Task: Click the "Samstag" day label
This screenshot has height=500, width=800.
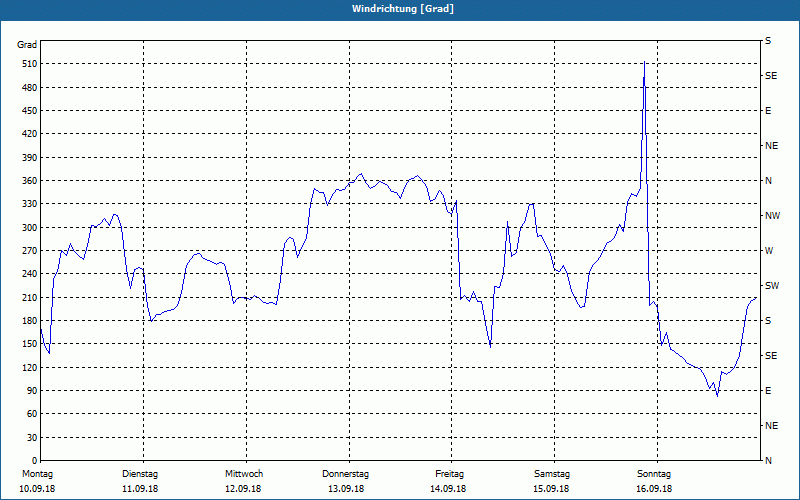Action: pos(552,474)
